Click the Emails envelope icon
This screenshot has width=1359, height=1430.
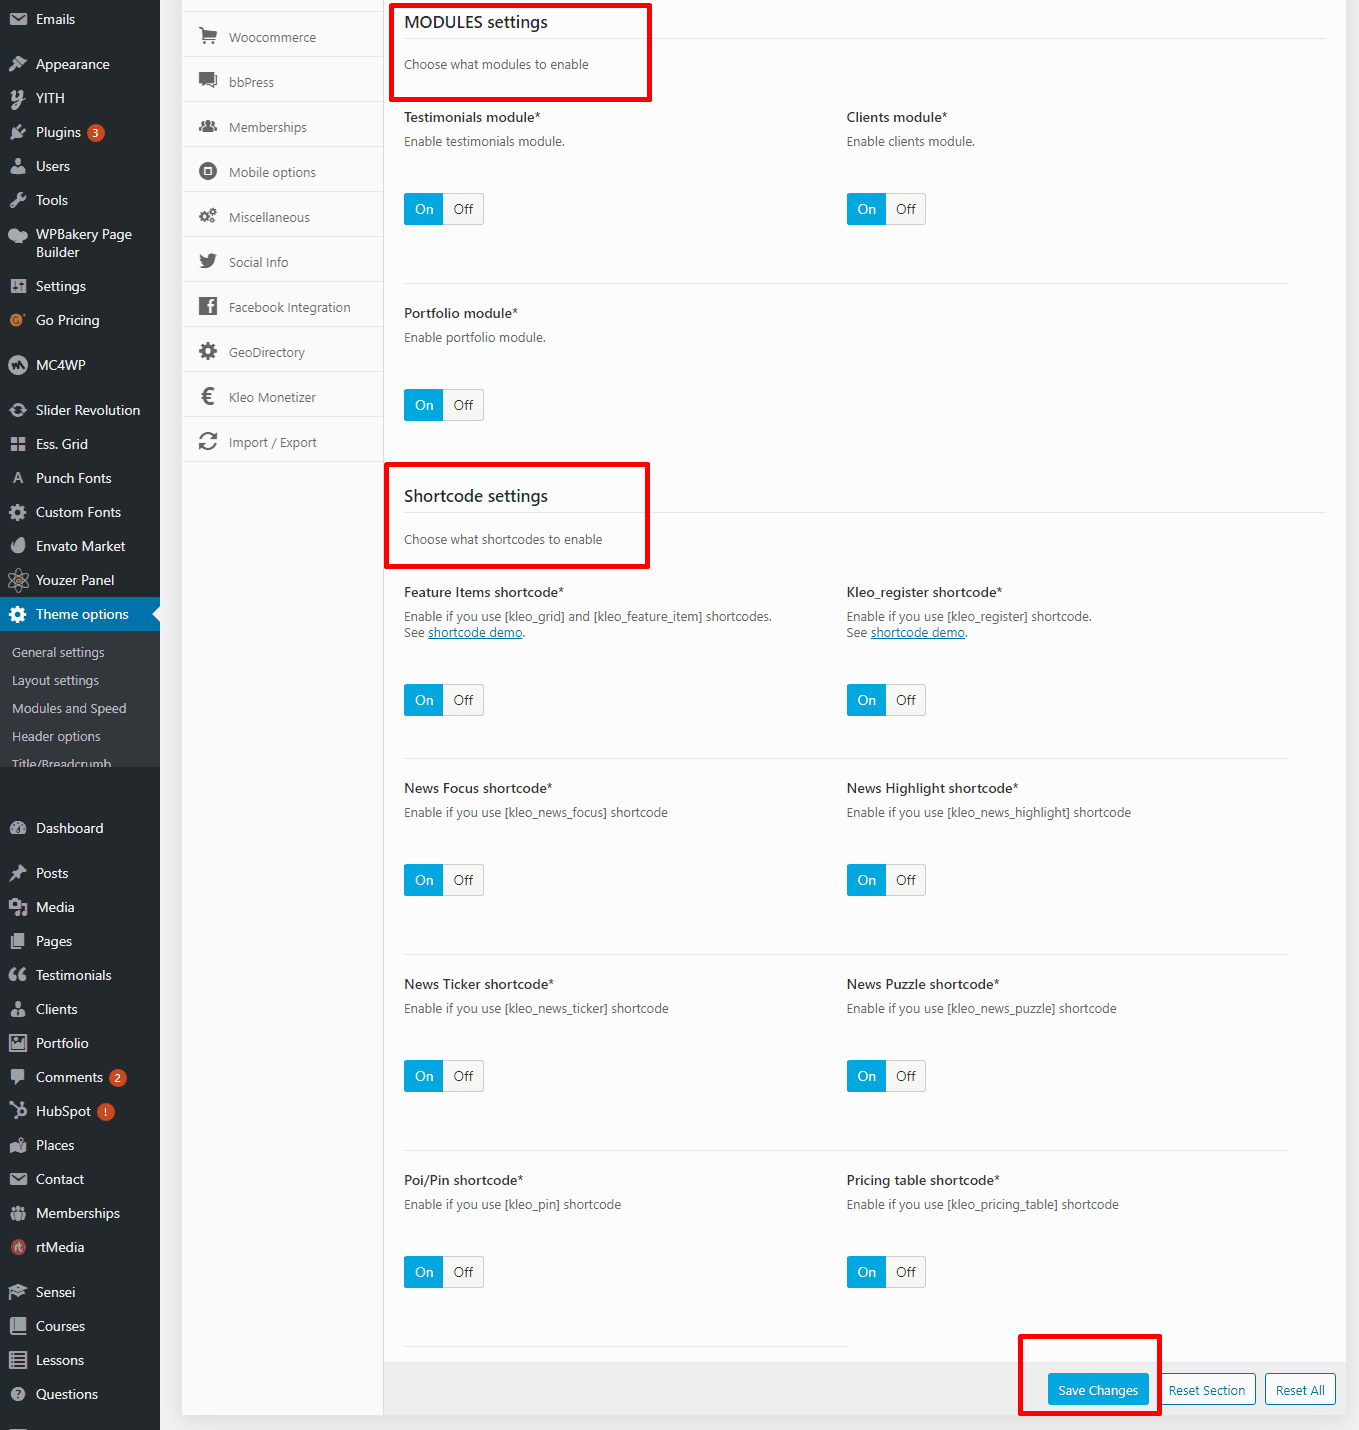click(x=18, y=19)
